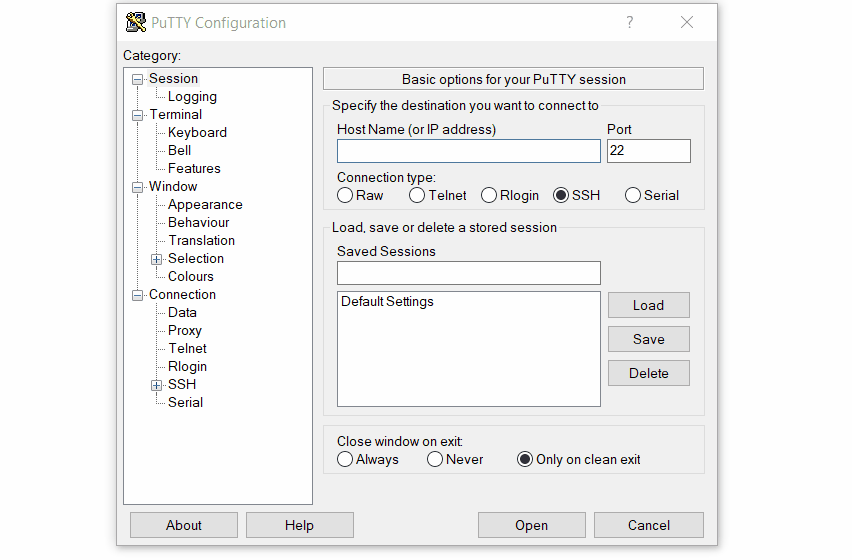Close the PuTTY Configuration dialog
The image size is (852, 560).
(687, 22)
